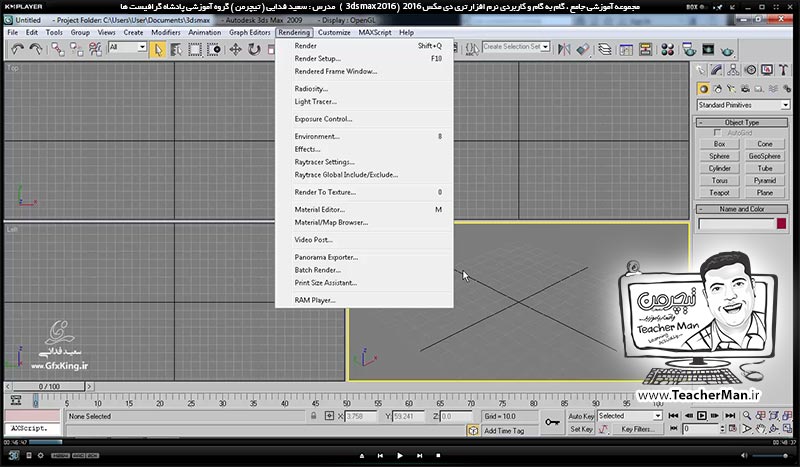The image size is (800, 467).
Task: Open the Rendered Frame Window icon
Action: tap(708, 49)
